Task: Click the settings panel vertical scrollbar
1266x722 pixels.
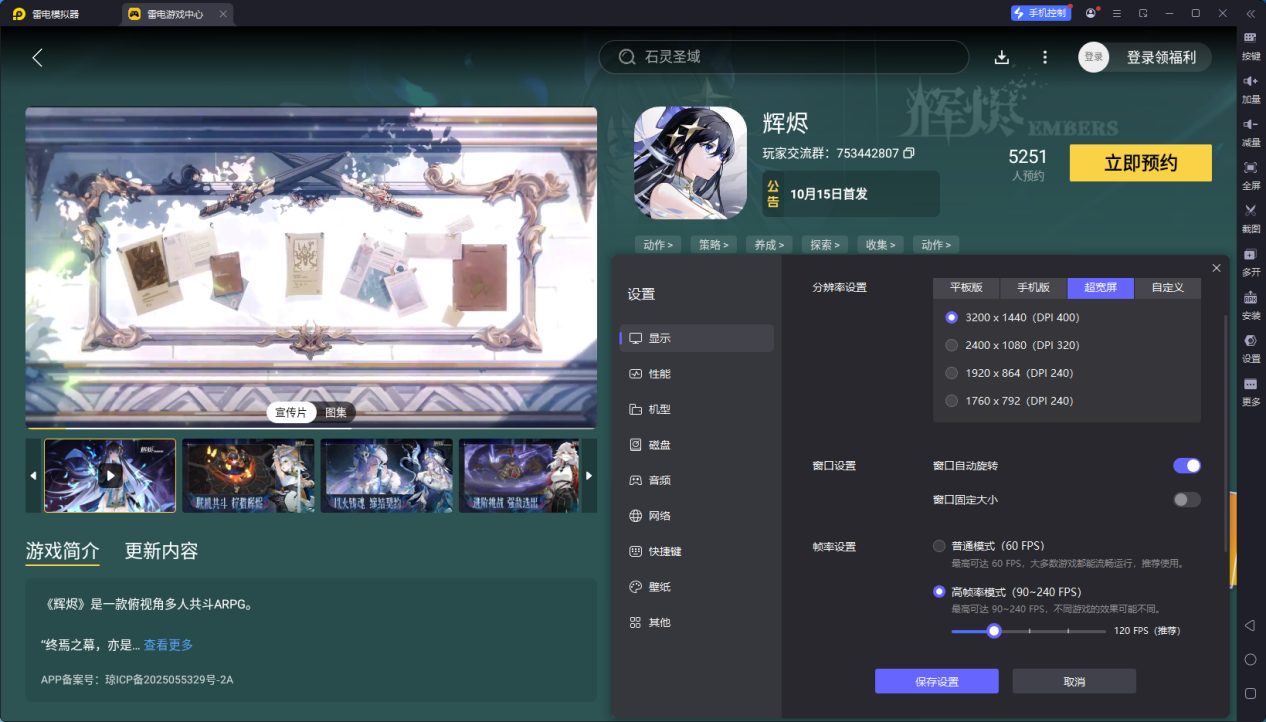Action: pyautogui.click(x=1226, y=432)
